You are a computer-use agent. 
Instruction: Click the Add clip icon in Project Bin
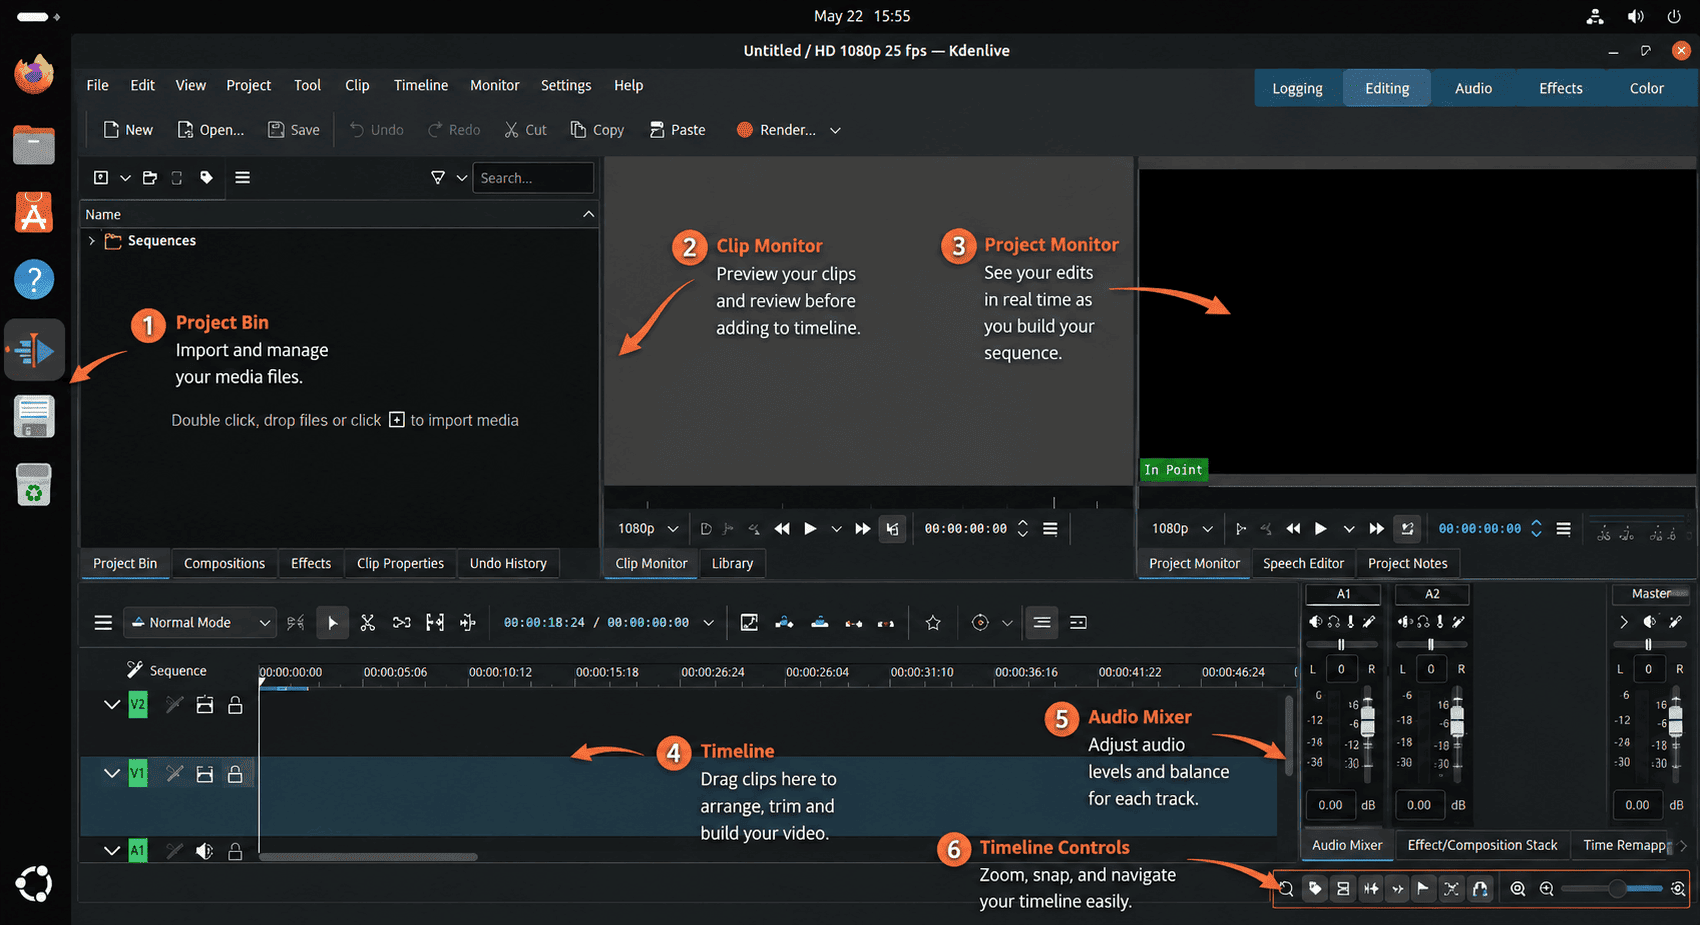tap(101, 177)
